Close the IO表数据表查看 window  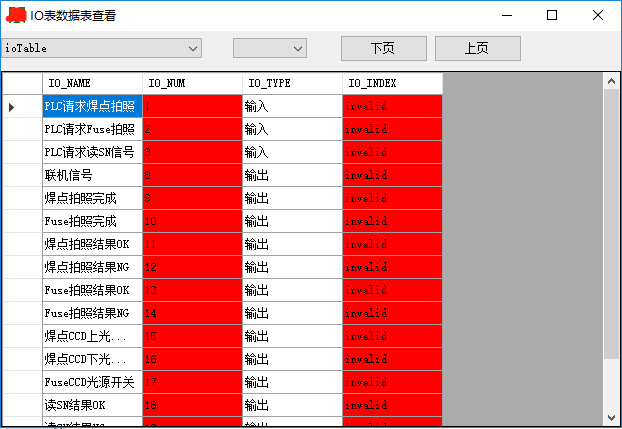pos(598,15)
